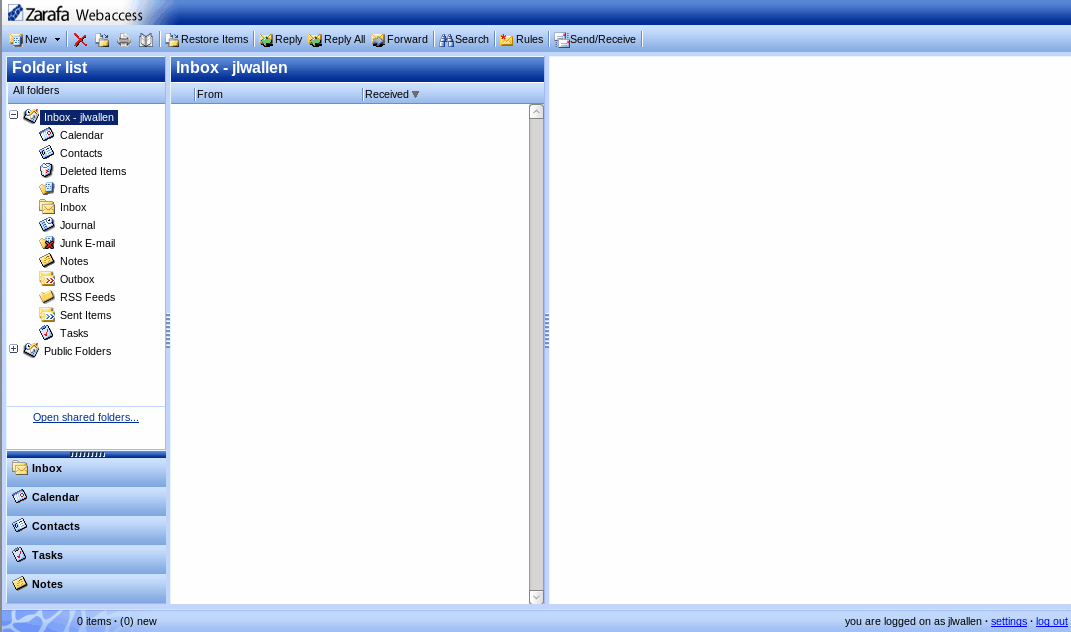Click the Print icon

click(x=124, y=40)
